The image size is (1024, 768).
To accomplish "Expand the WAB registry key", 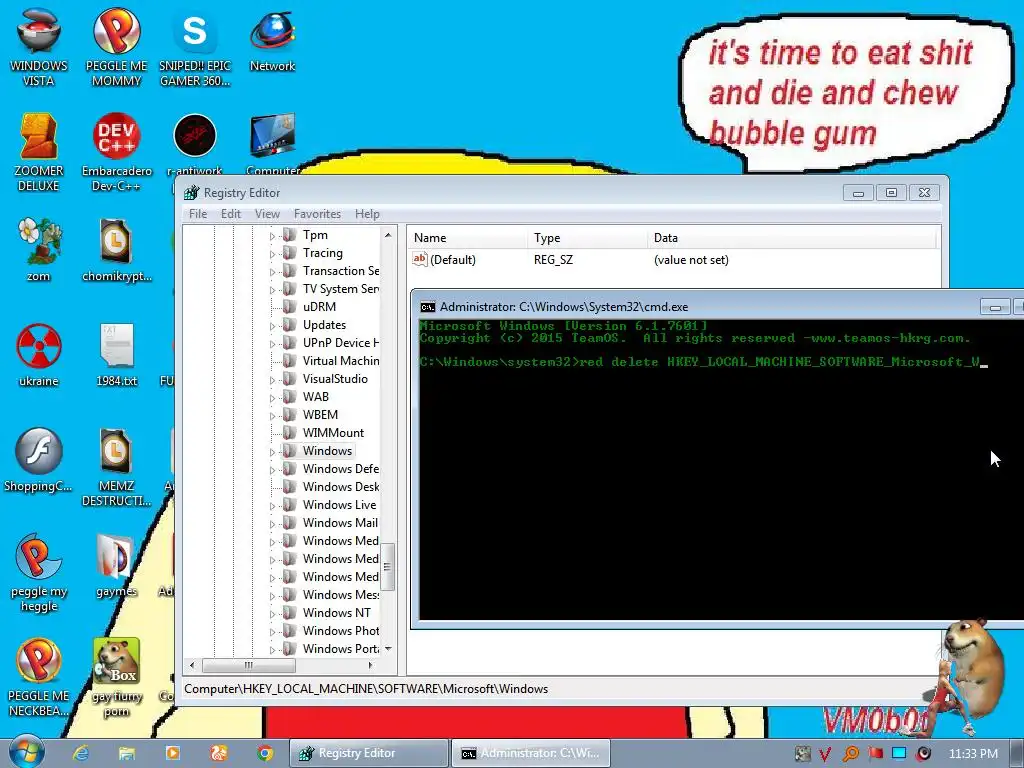I will [272, 397].
